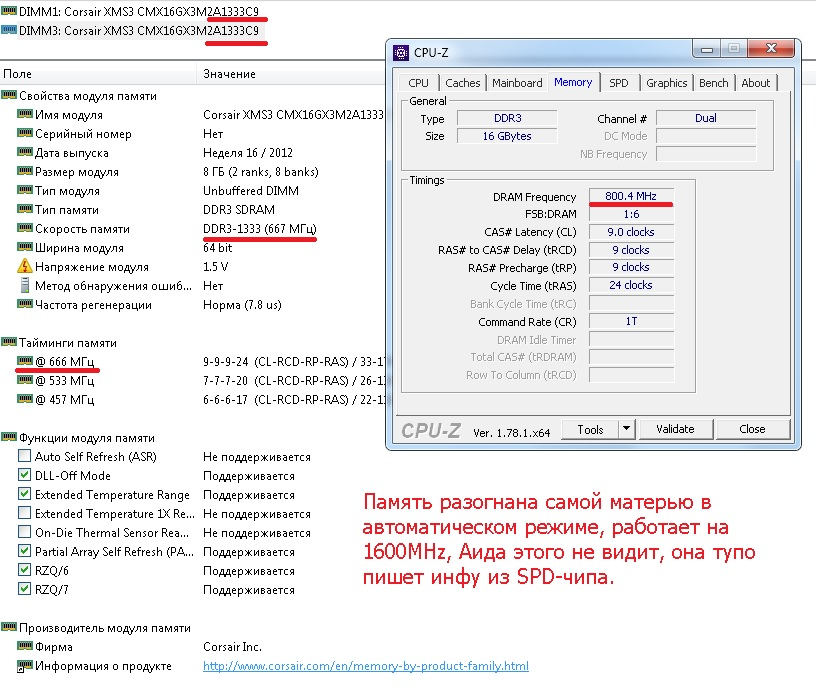The height and width of the screenshot is (697, 816).
Task: Switch to the CPU tab in CPU-Z
Action: tap(418, 83)
